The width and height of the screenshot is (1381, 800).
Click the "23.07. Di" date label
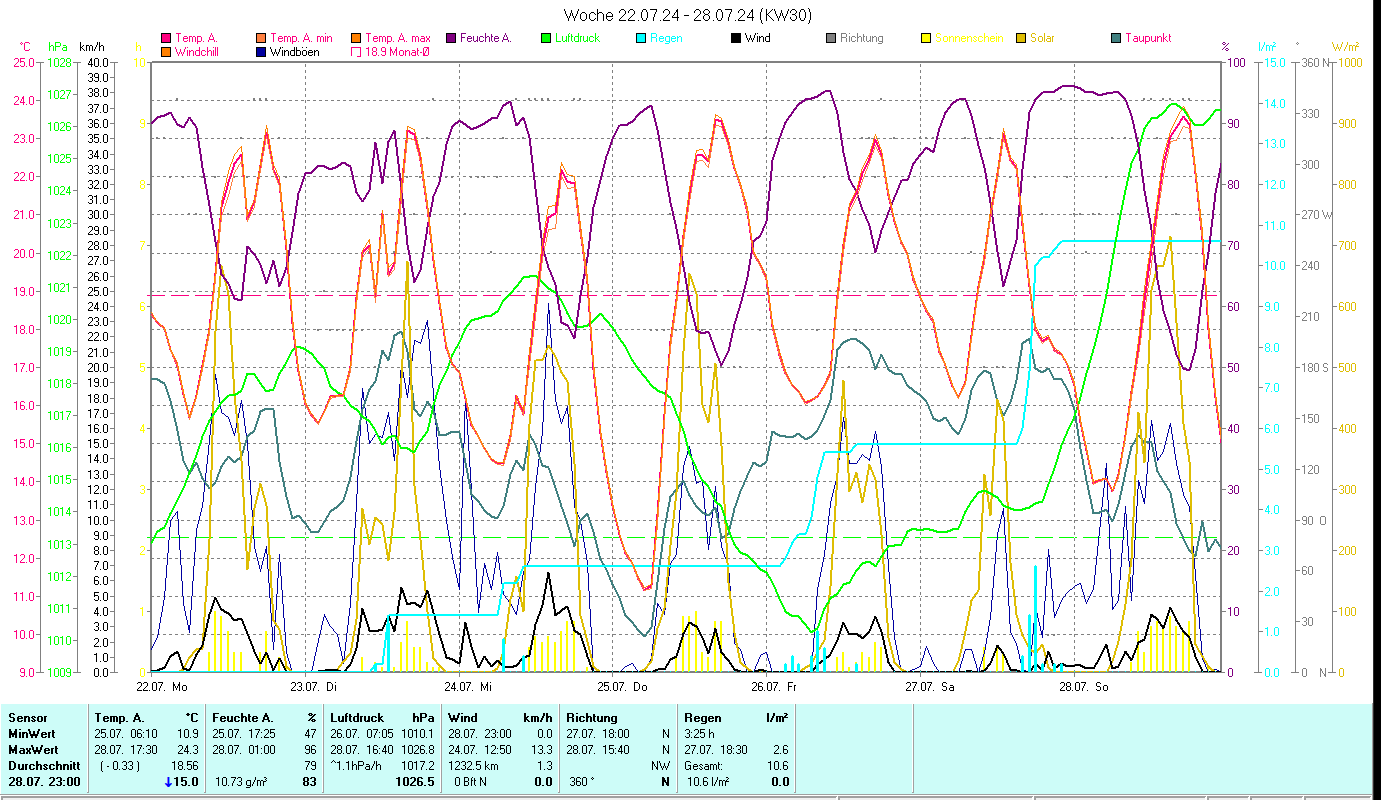tap(314, 687)
